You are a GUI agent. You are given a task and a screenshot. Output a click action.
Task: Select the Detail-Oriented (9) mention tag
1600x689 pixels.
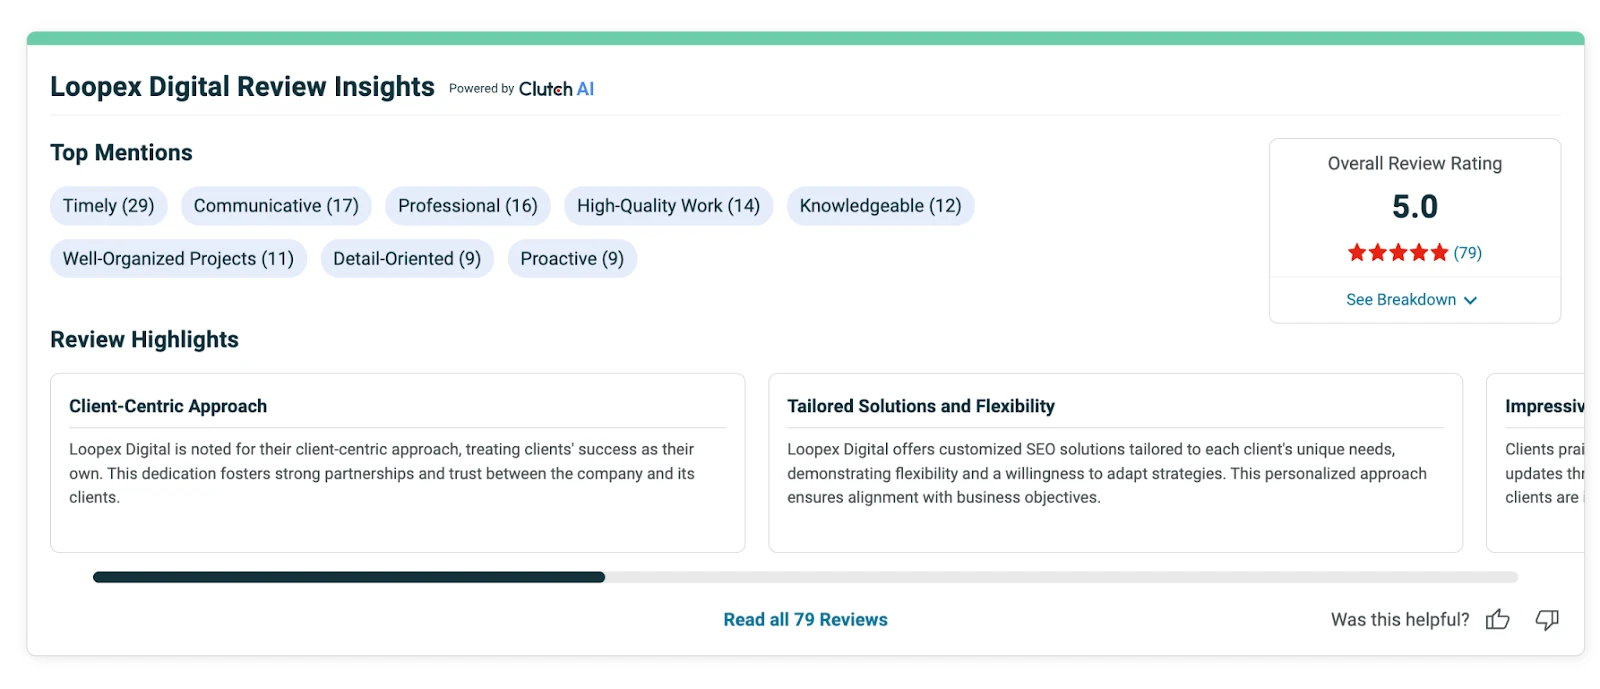point(407,259)
